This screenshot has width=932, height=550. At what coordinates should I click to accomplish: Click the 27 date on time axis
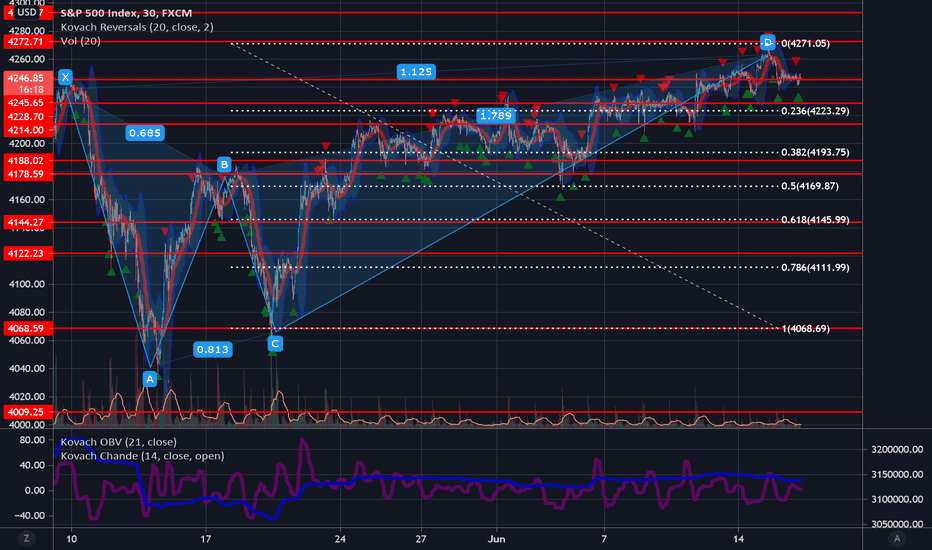(x=421, y=539)
